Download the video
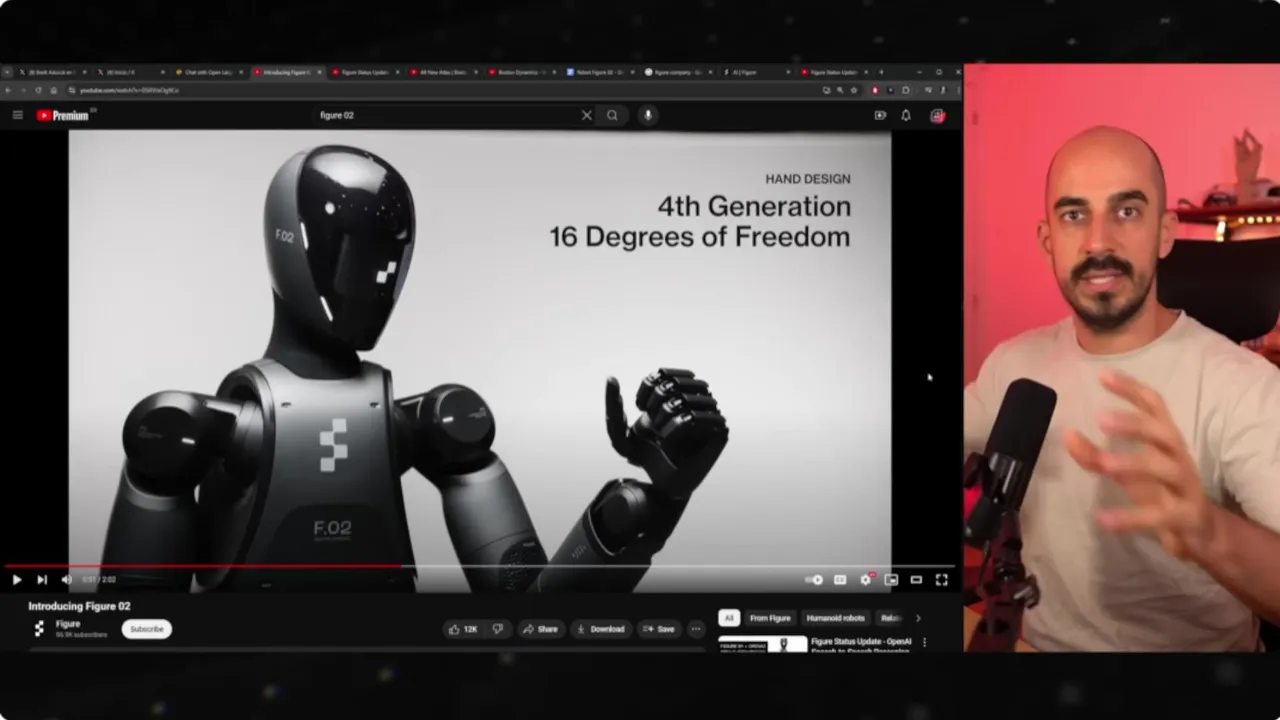This screenshot has height=720, width=1280. click(601, 629)
